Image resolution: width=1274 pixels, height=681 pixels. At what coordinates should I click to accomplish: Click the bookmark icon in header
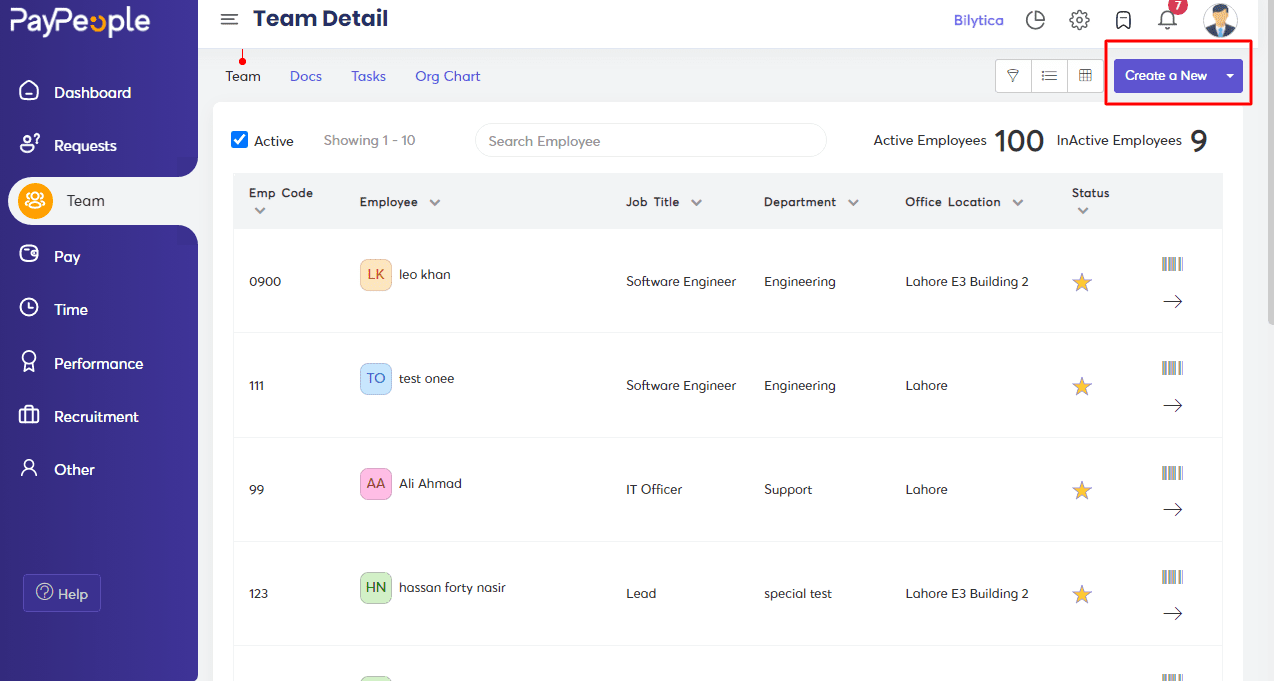(1123, 20)
